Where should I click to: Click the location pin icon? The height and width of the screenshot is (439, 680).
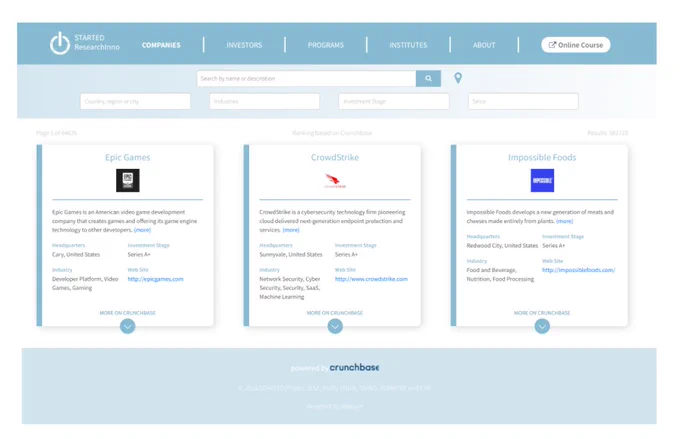(x=458, y=78)
